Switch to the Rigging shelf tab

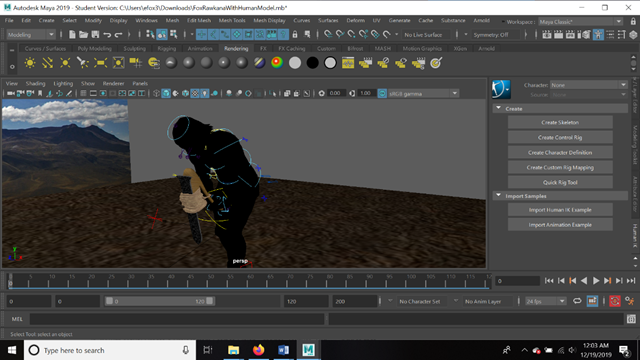(167, 48)
